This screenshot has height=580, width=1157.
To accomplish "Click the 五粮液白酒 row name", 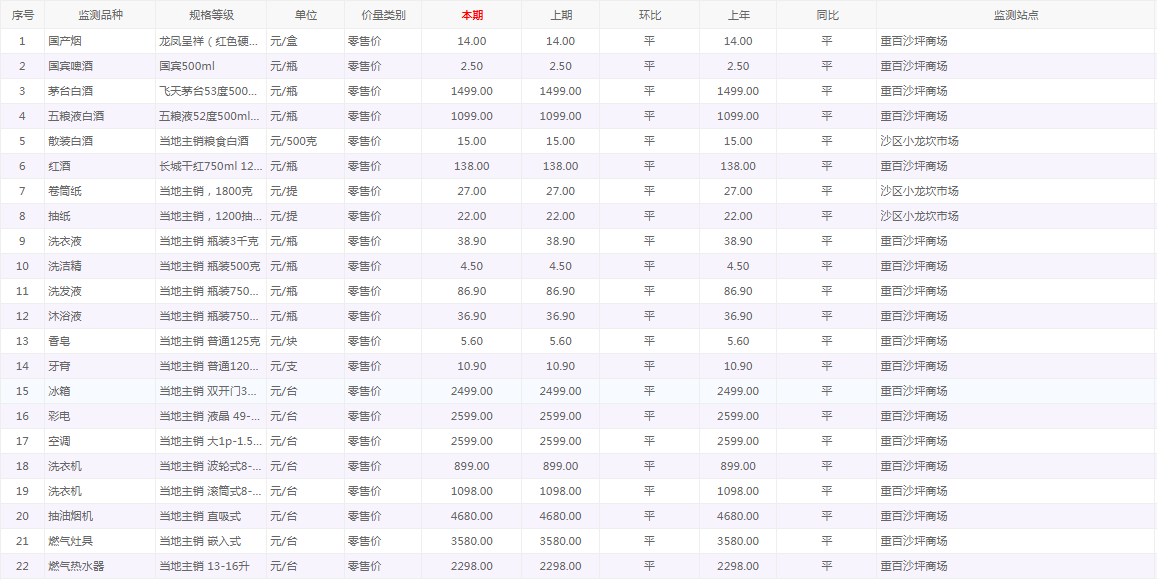I will pyautogui.click(x=76, y=116).
